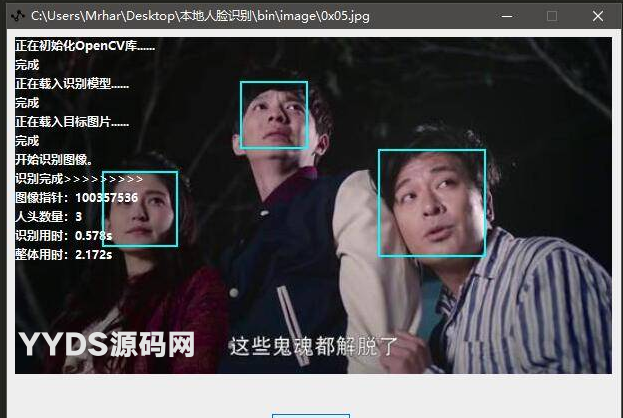Select the face box on the middle man
The width and height of the screenshot is (623, 418).
(273, 115)
